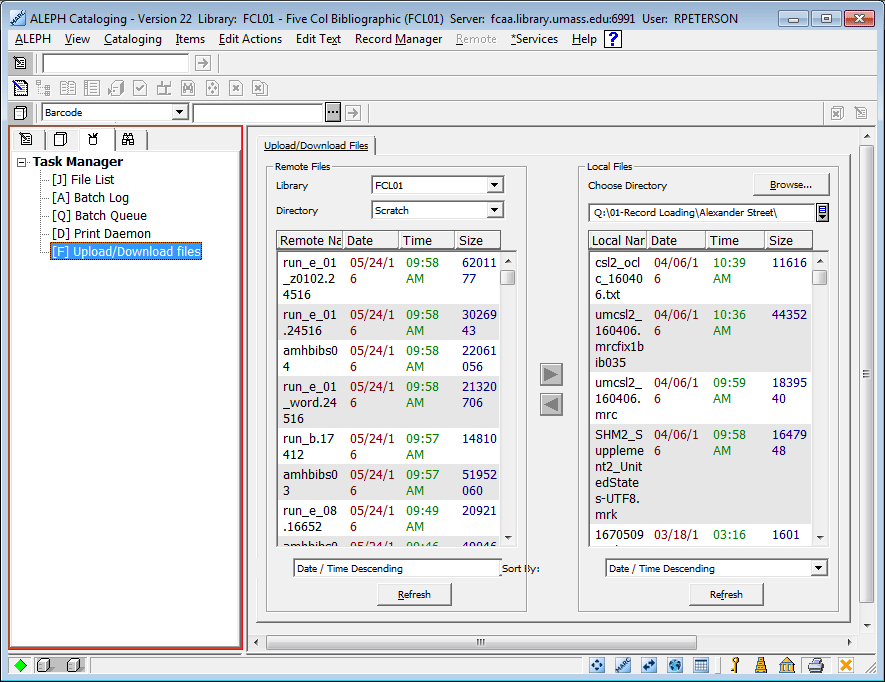Collapse the Task Manager tree node

coord(22,162)
